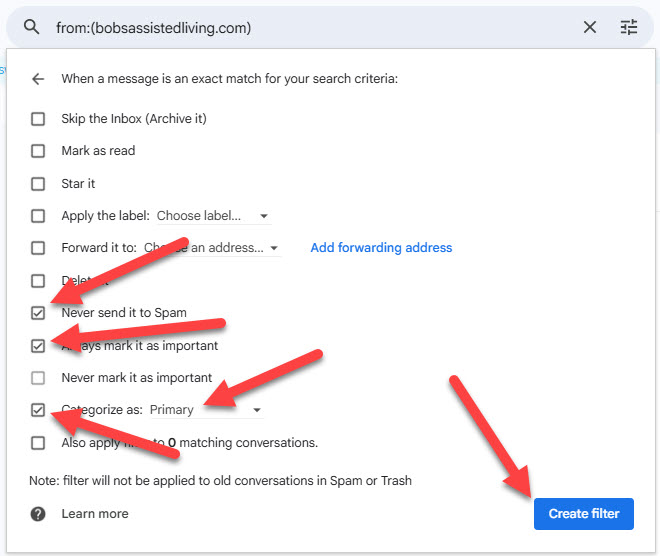This screenshot has width=660, height=556.
Task: Click into the search query field
Action: click(x=300, y=27)
